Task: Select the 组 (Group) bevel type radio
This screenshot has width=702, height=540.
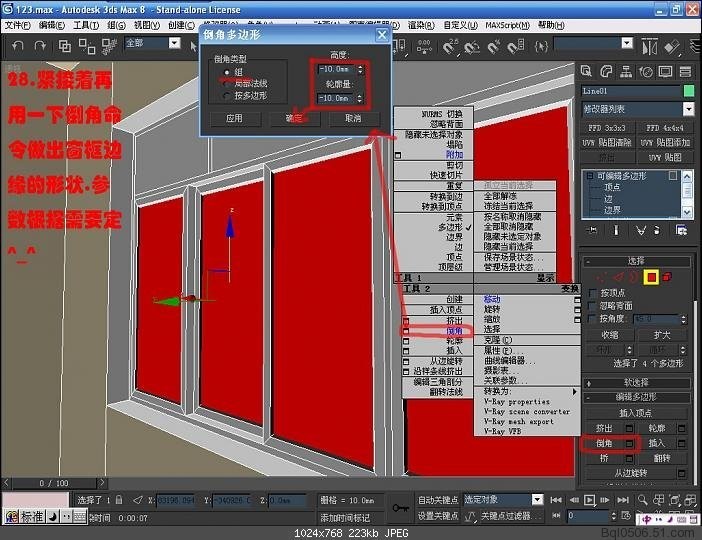Action: click(x=227, y=72)
